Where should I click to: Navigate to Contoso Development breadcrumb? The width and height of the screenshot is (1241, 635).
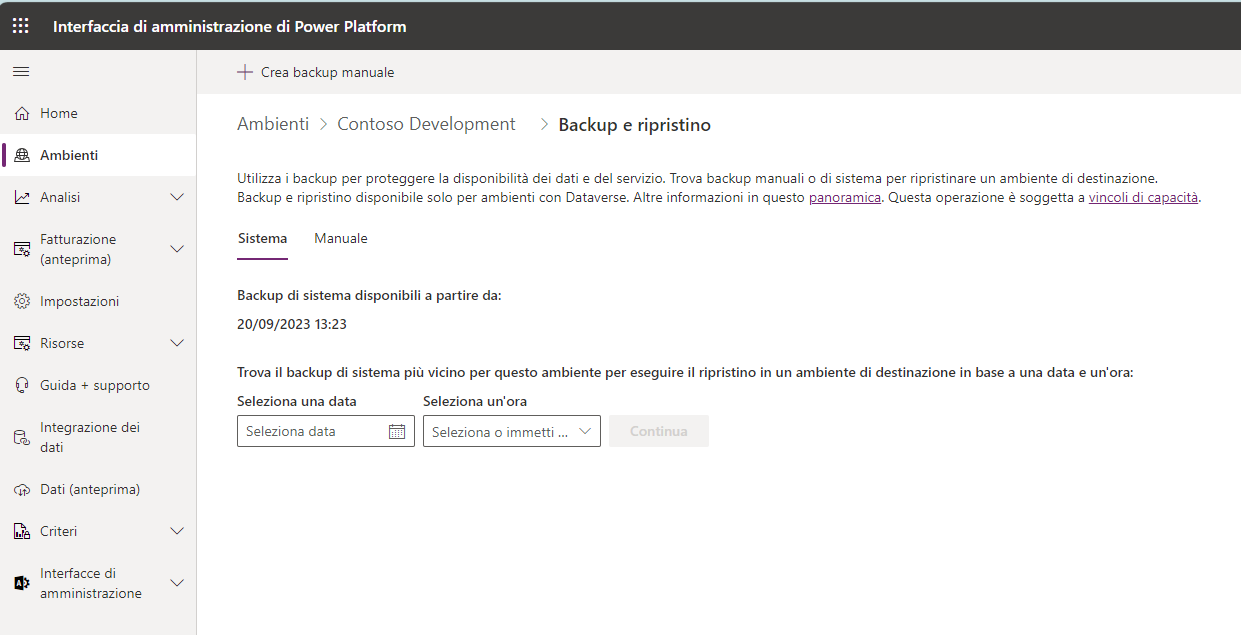[x=427, y=124]
